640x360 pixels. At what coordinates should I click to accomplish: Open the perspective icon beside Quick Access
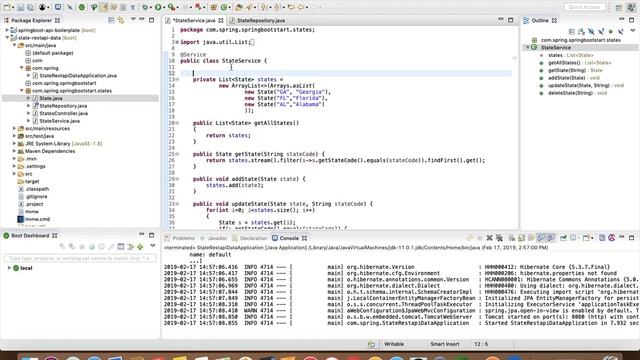click(619, 7)
